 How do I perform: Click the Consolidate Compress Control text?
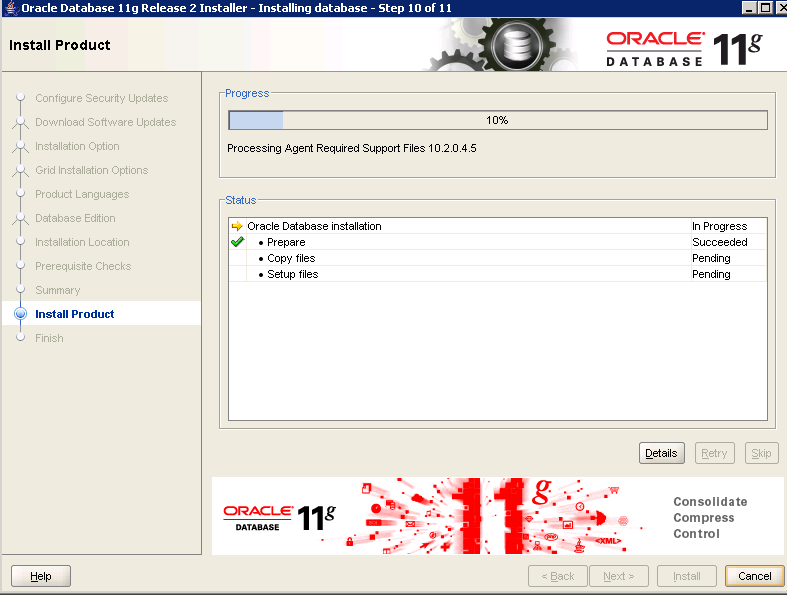[x=710, y=518]
